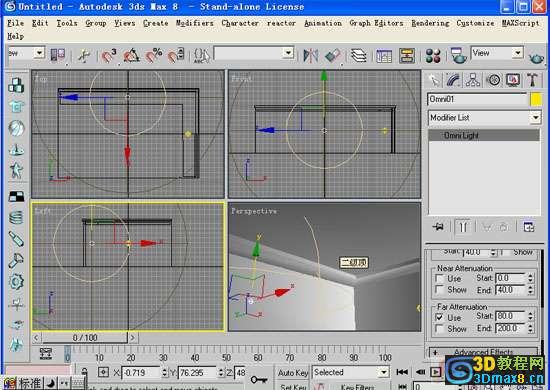Open the Modifiers menu

pyautogui.click(x=195, y=23)
